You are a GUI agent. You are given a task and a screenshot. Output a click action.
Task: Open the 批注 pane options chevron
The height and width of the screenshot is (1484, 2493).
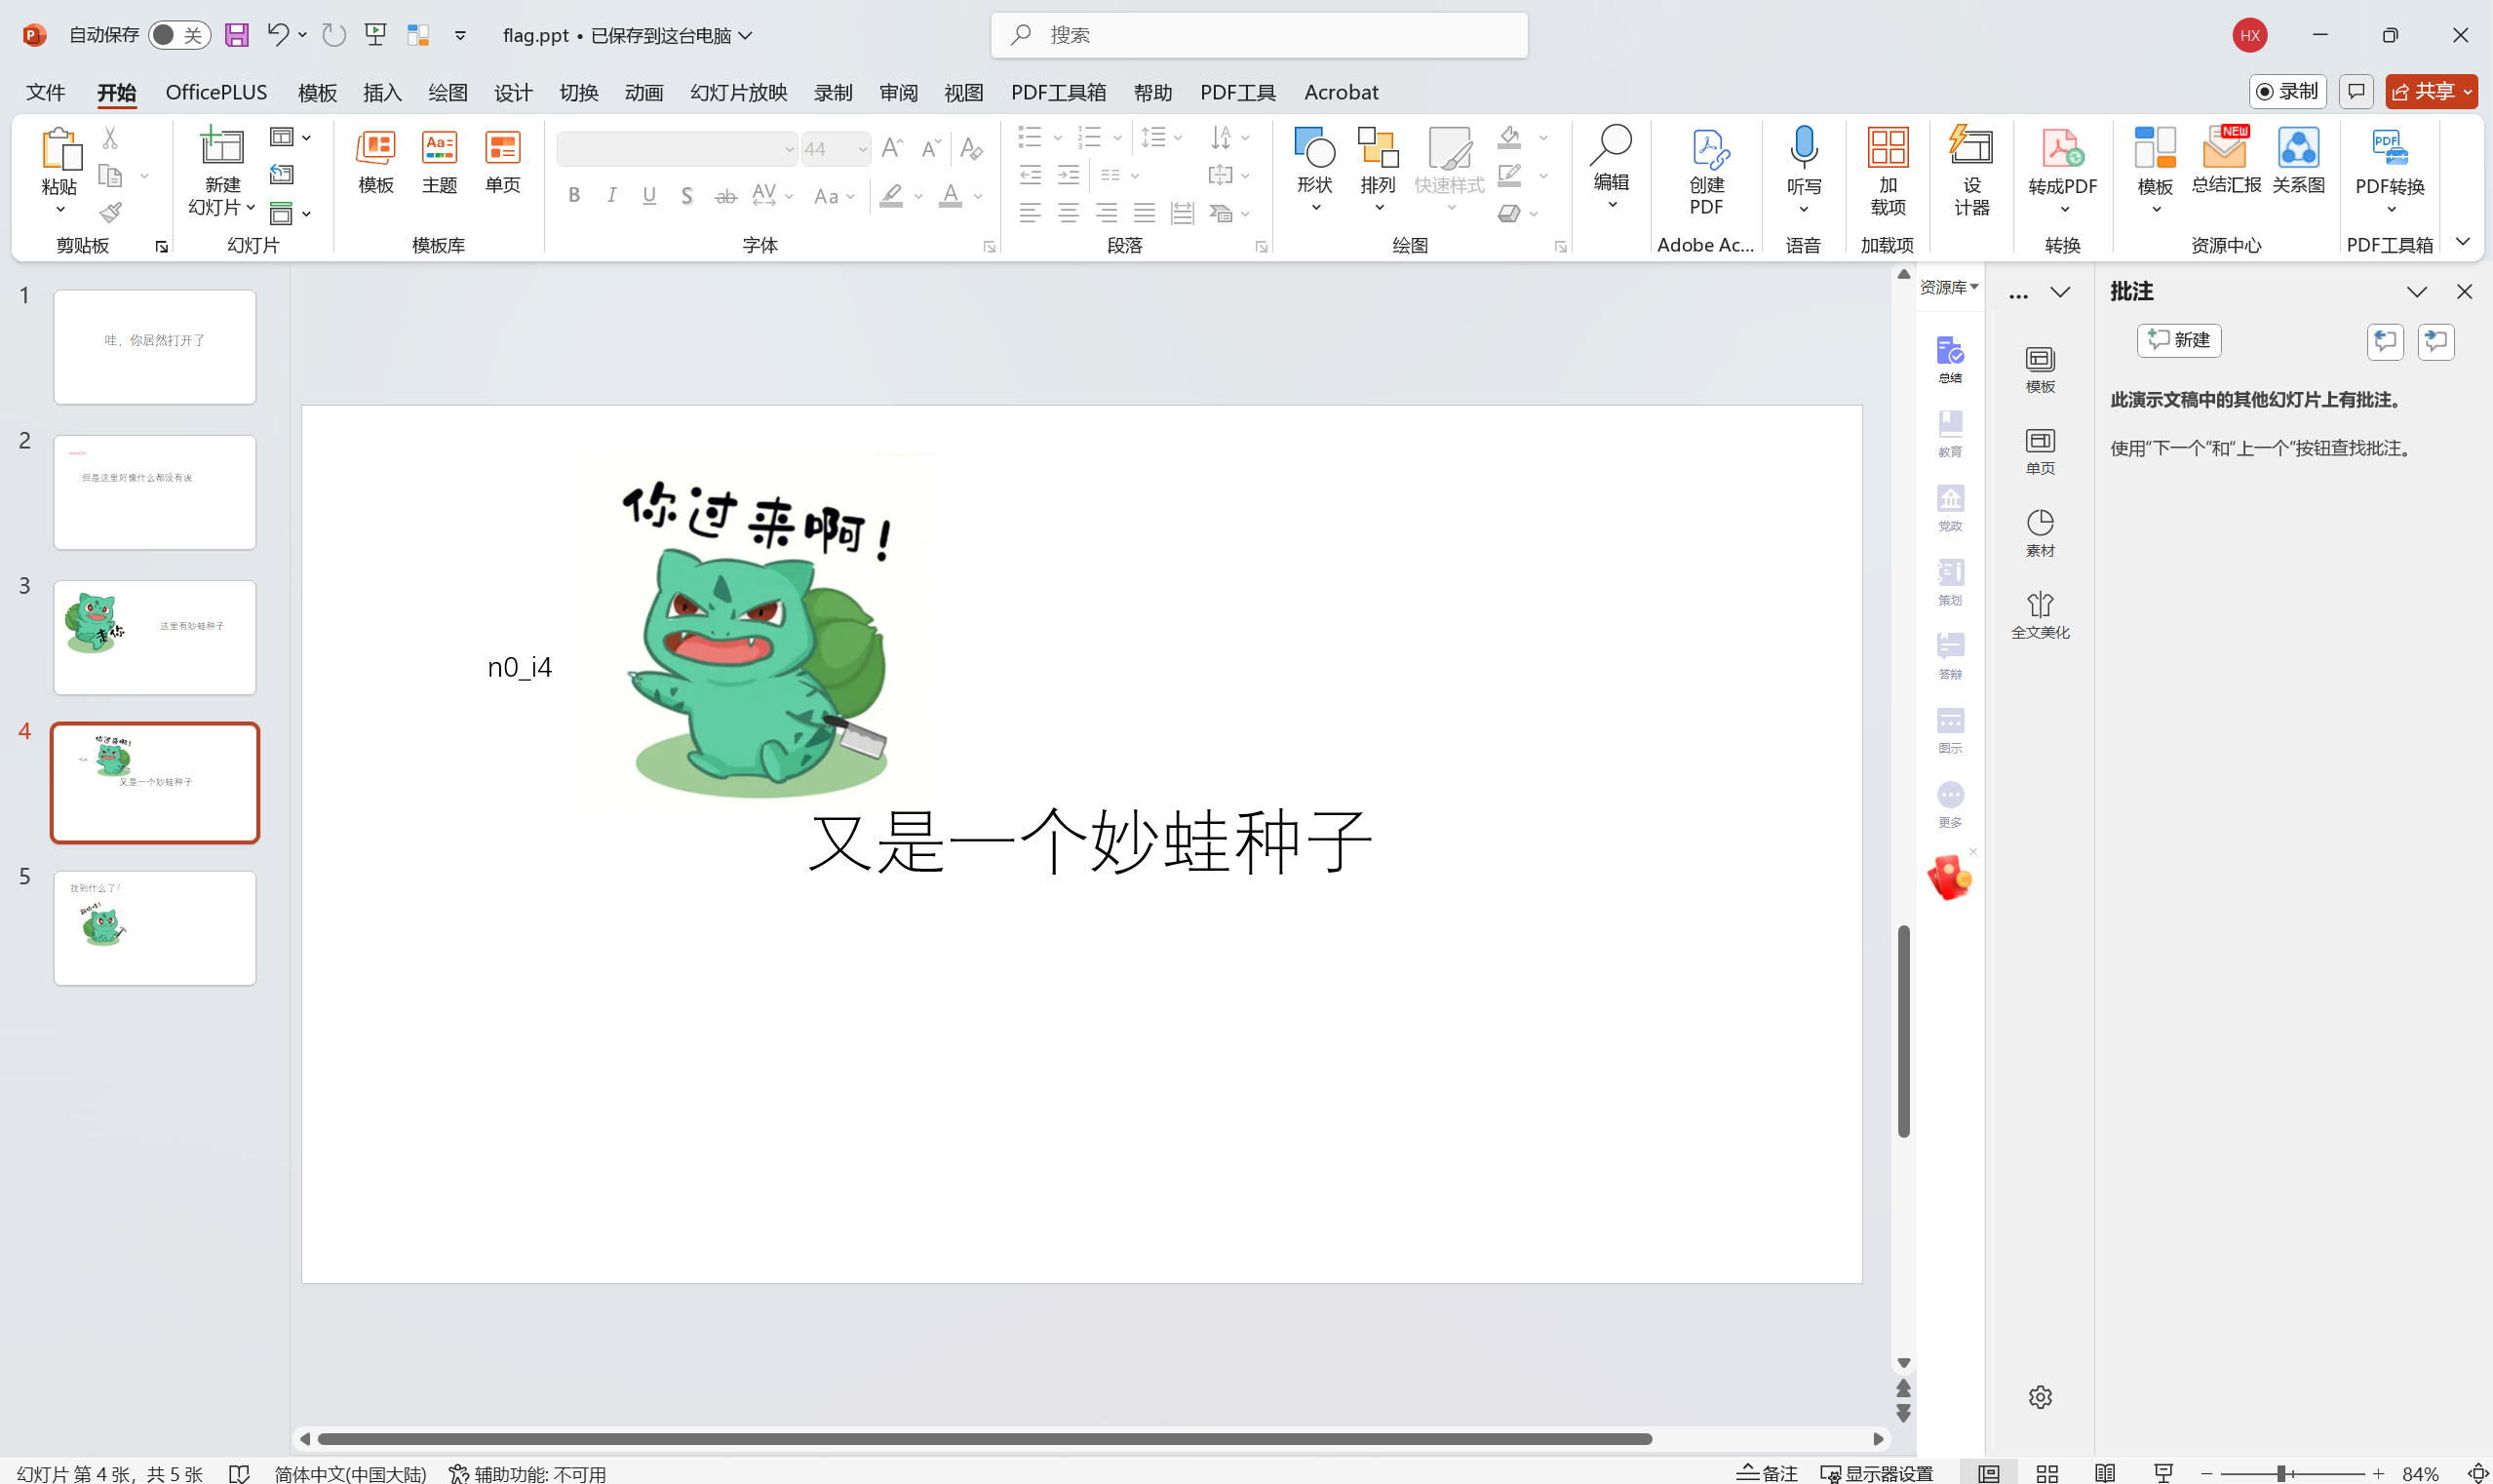click(2416, 292)
